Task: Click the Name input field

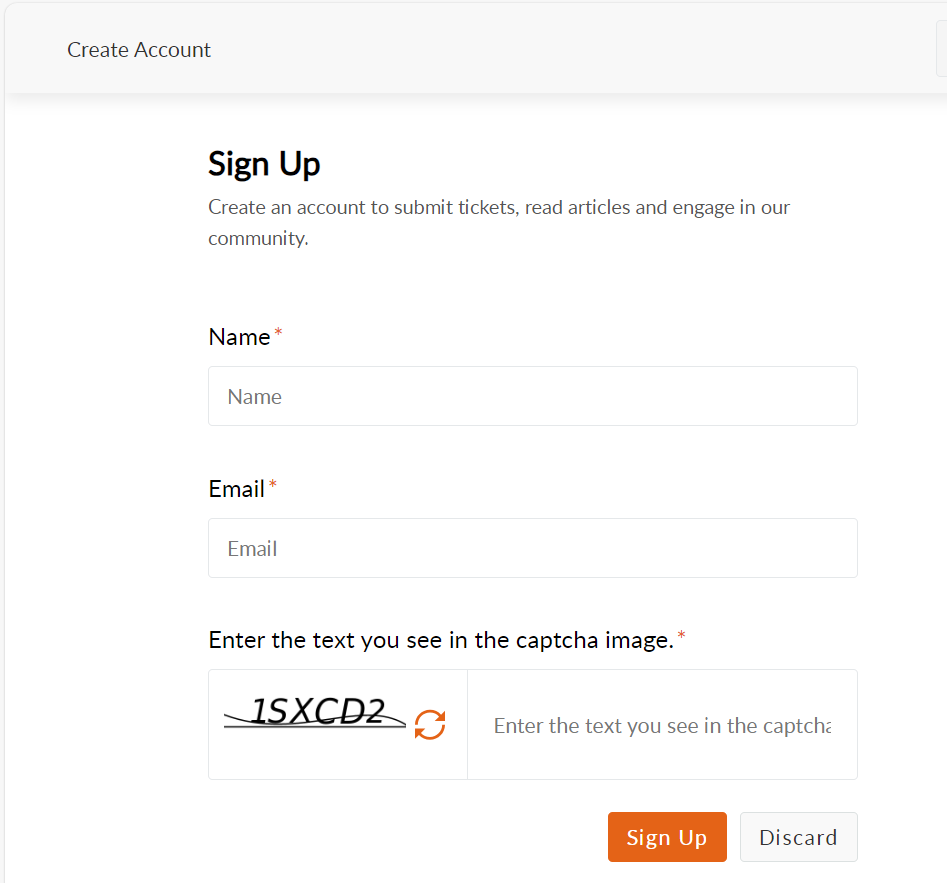Action: (532, 396)
